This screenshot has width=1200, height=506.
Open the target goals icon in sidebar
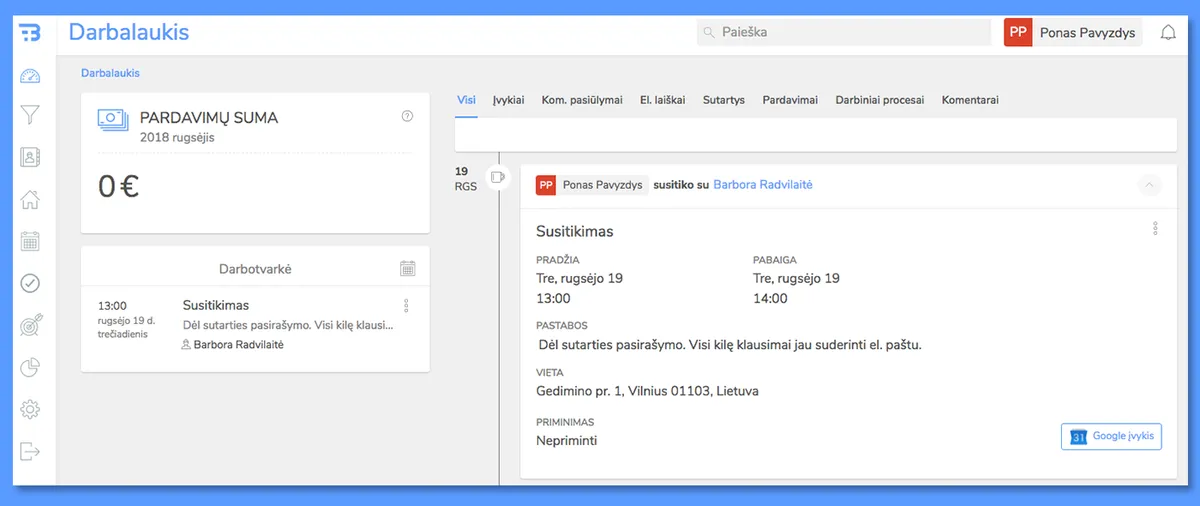[x=30, y=325]
